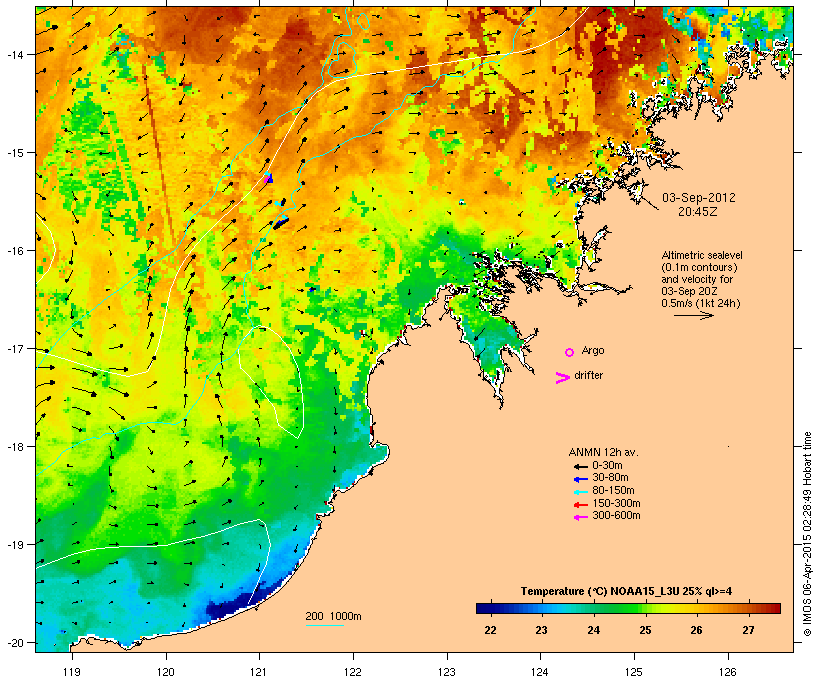
Task: Click the cyan 80-150m legend arrow
Action: click(x=580, y=492)
